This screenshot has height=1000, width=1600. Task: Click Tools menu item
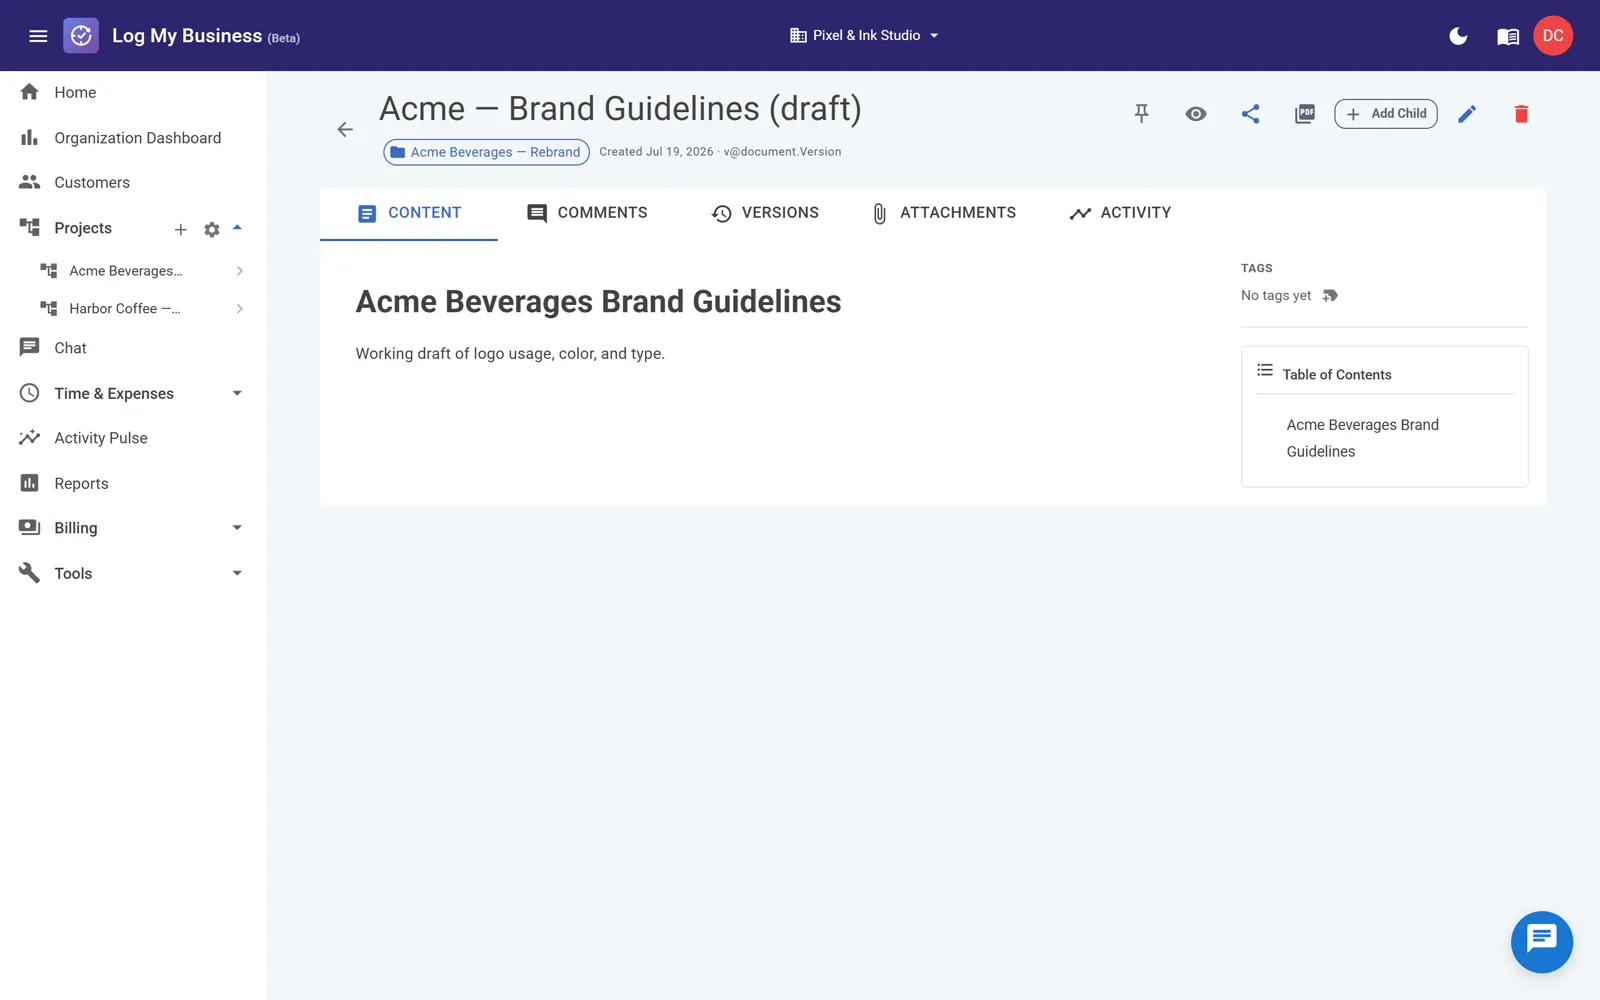coord(73,574)
